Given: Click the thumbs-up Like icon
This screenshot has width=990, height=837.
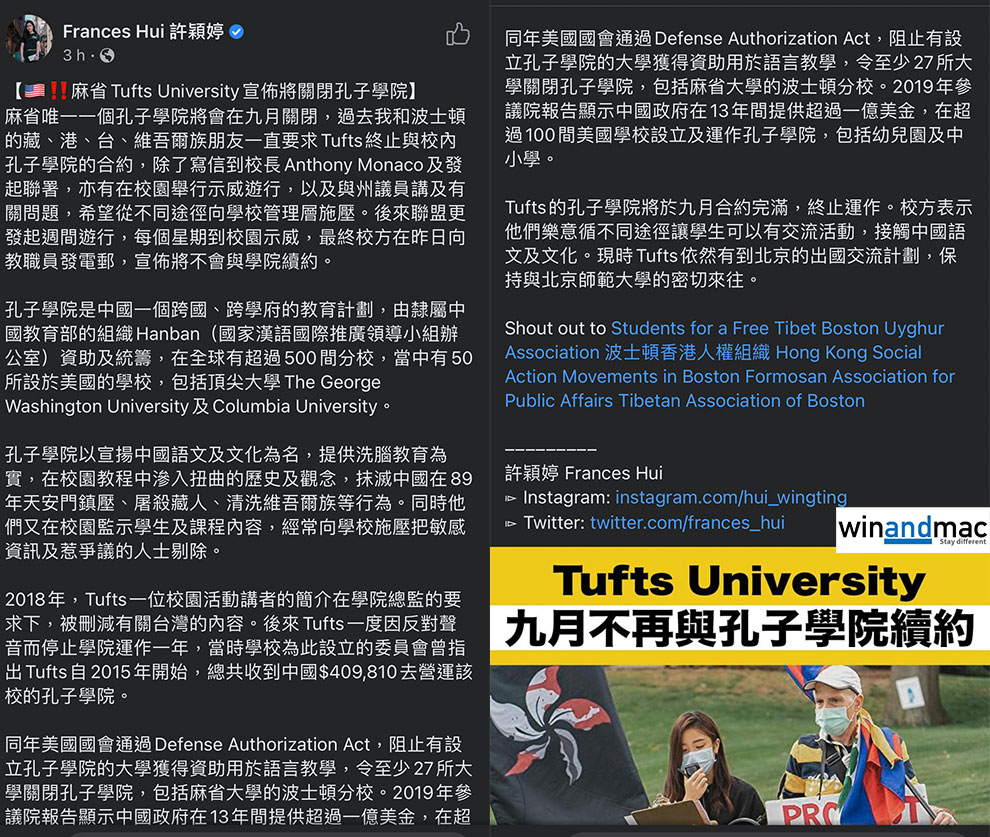Looking at the screenshot, I should coord(458,35).
